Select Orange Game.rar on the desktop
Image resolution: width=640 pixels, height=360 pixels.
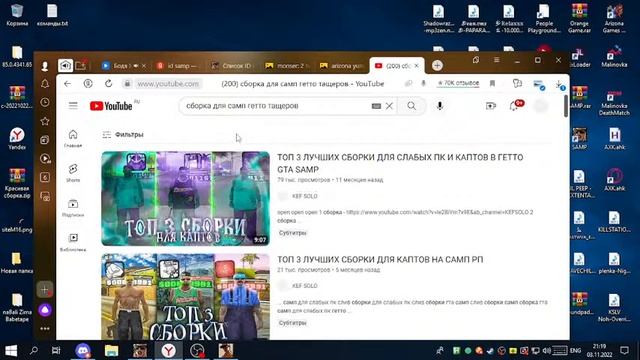tap(579, 18)
